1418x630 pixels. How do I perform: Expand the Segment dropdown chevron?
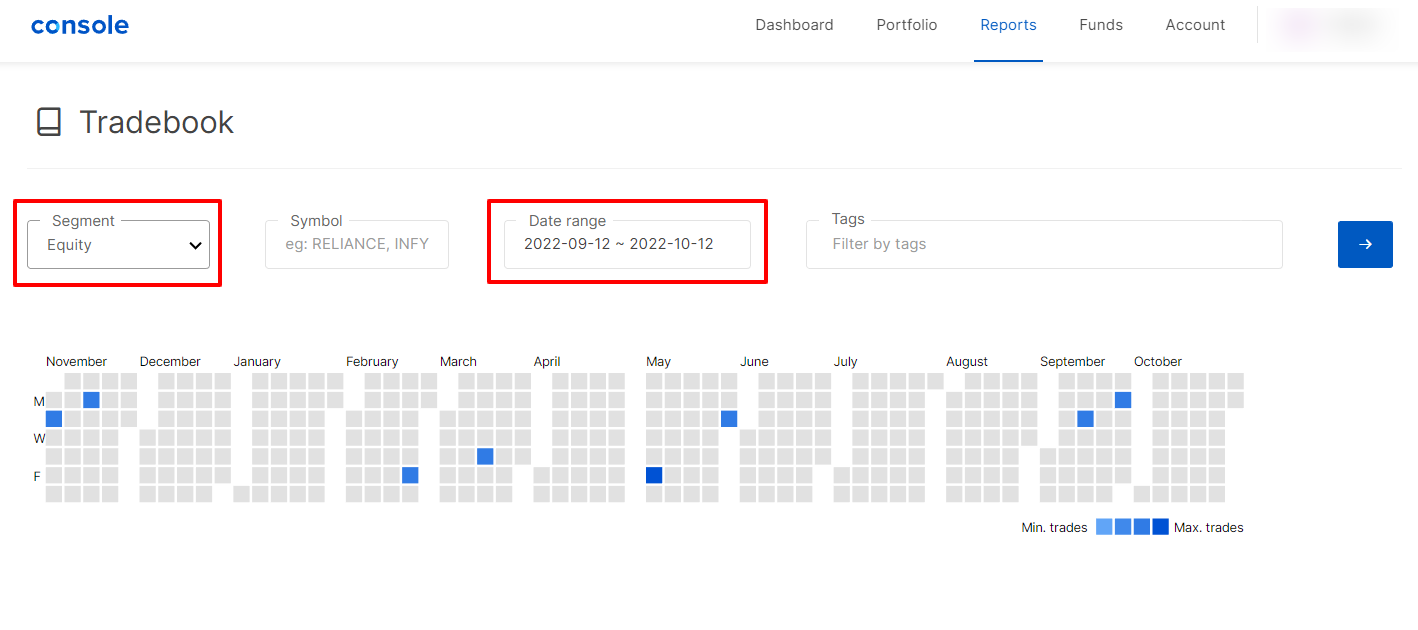click(195, 246)
